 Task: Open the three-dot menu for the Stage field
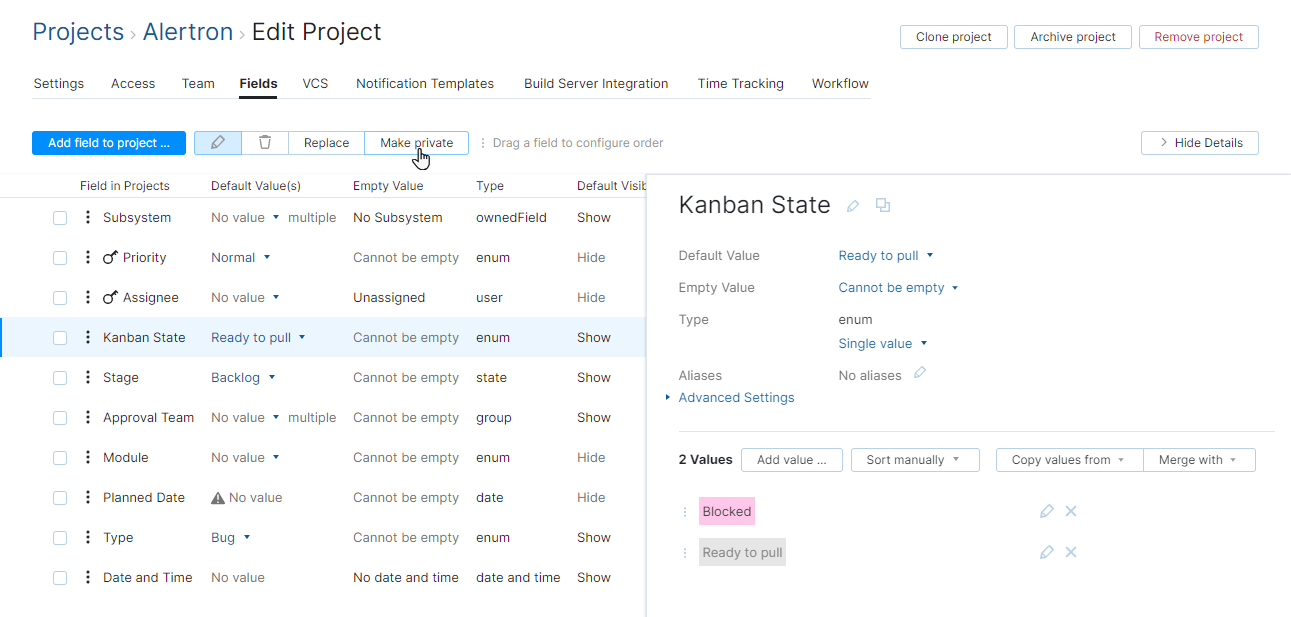click(88, 377)
